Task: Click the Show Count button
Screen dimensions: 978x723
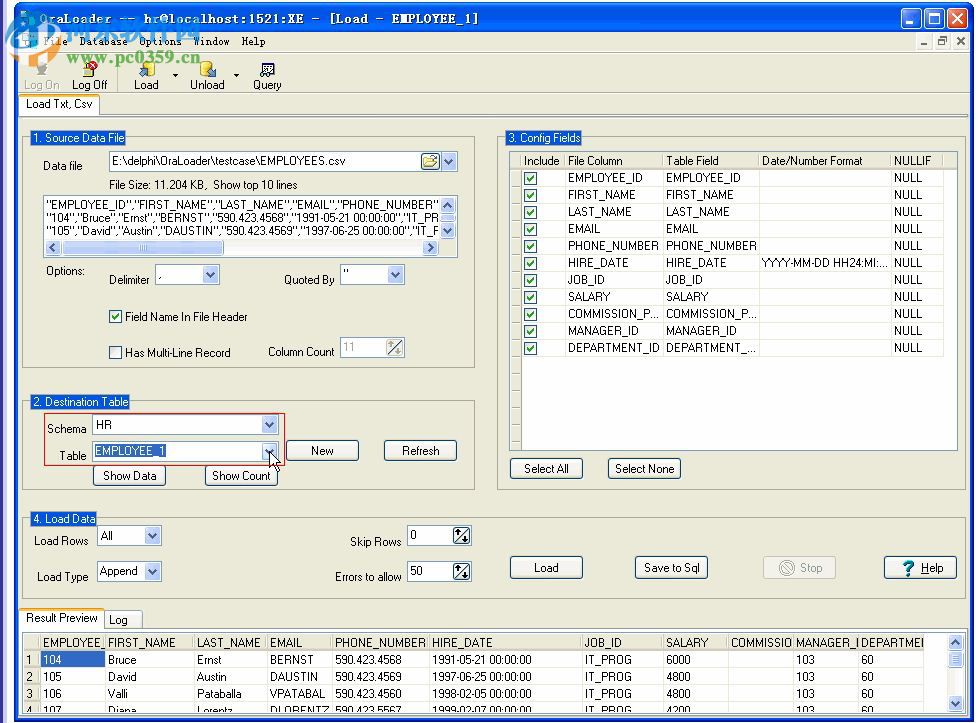Action: 241,476
